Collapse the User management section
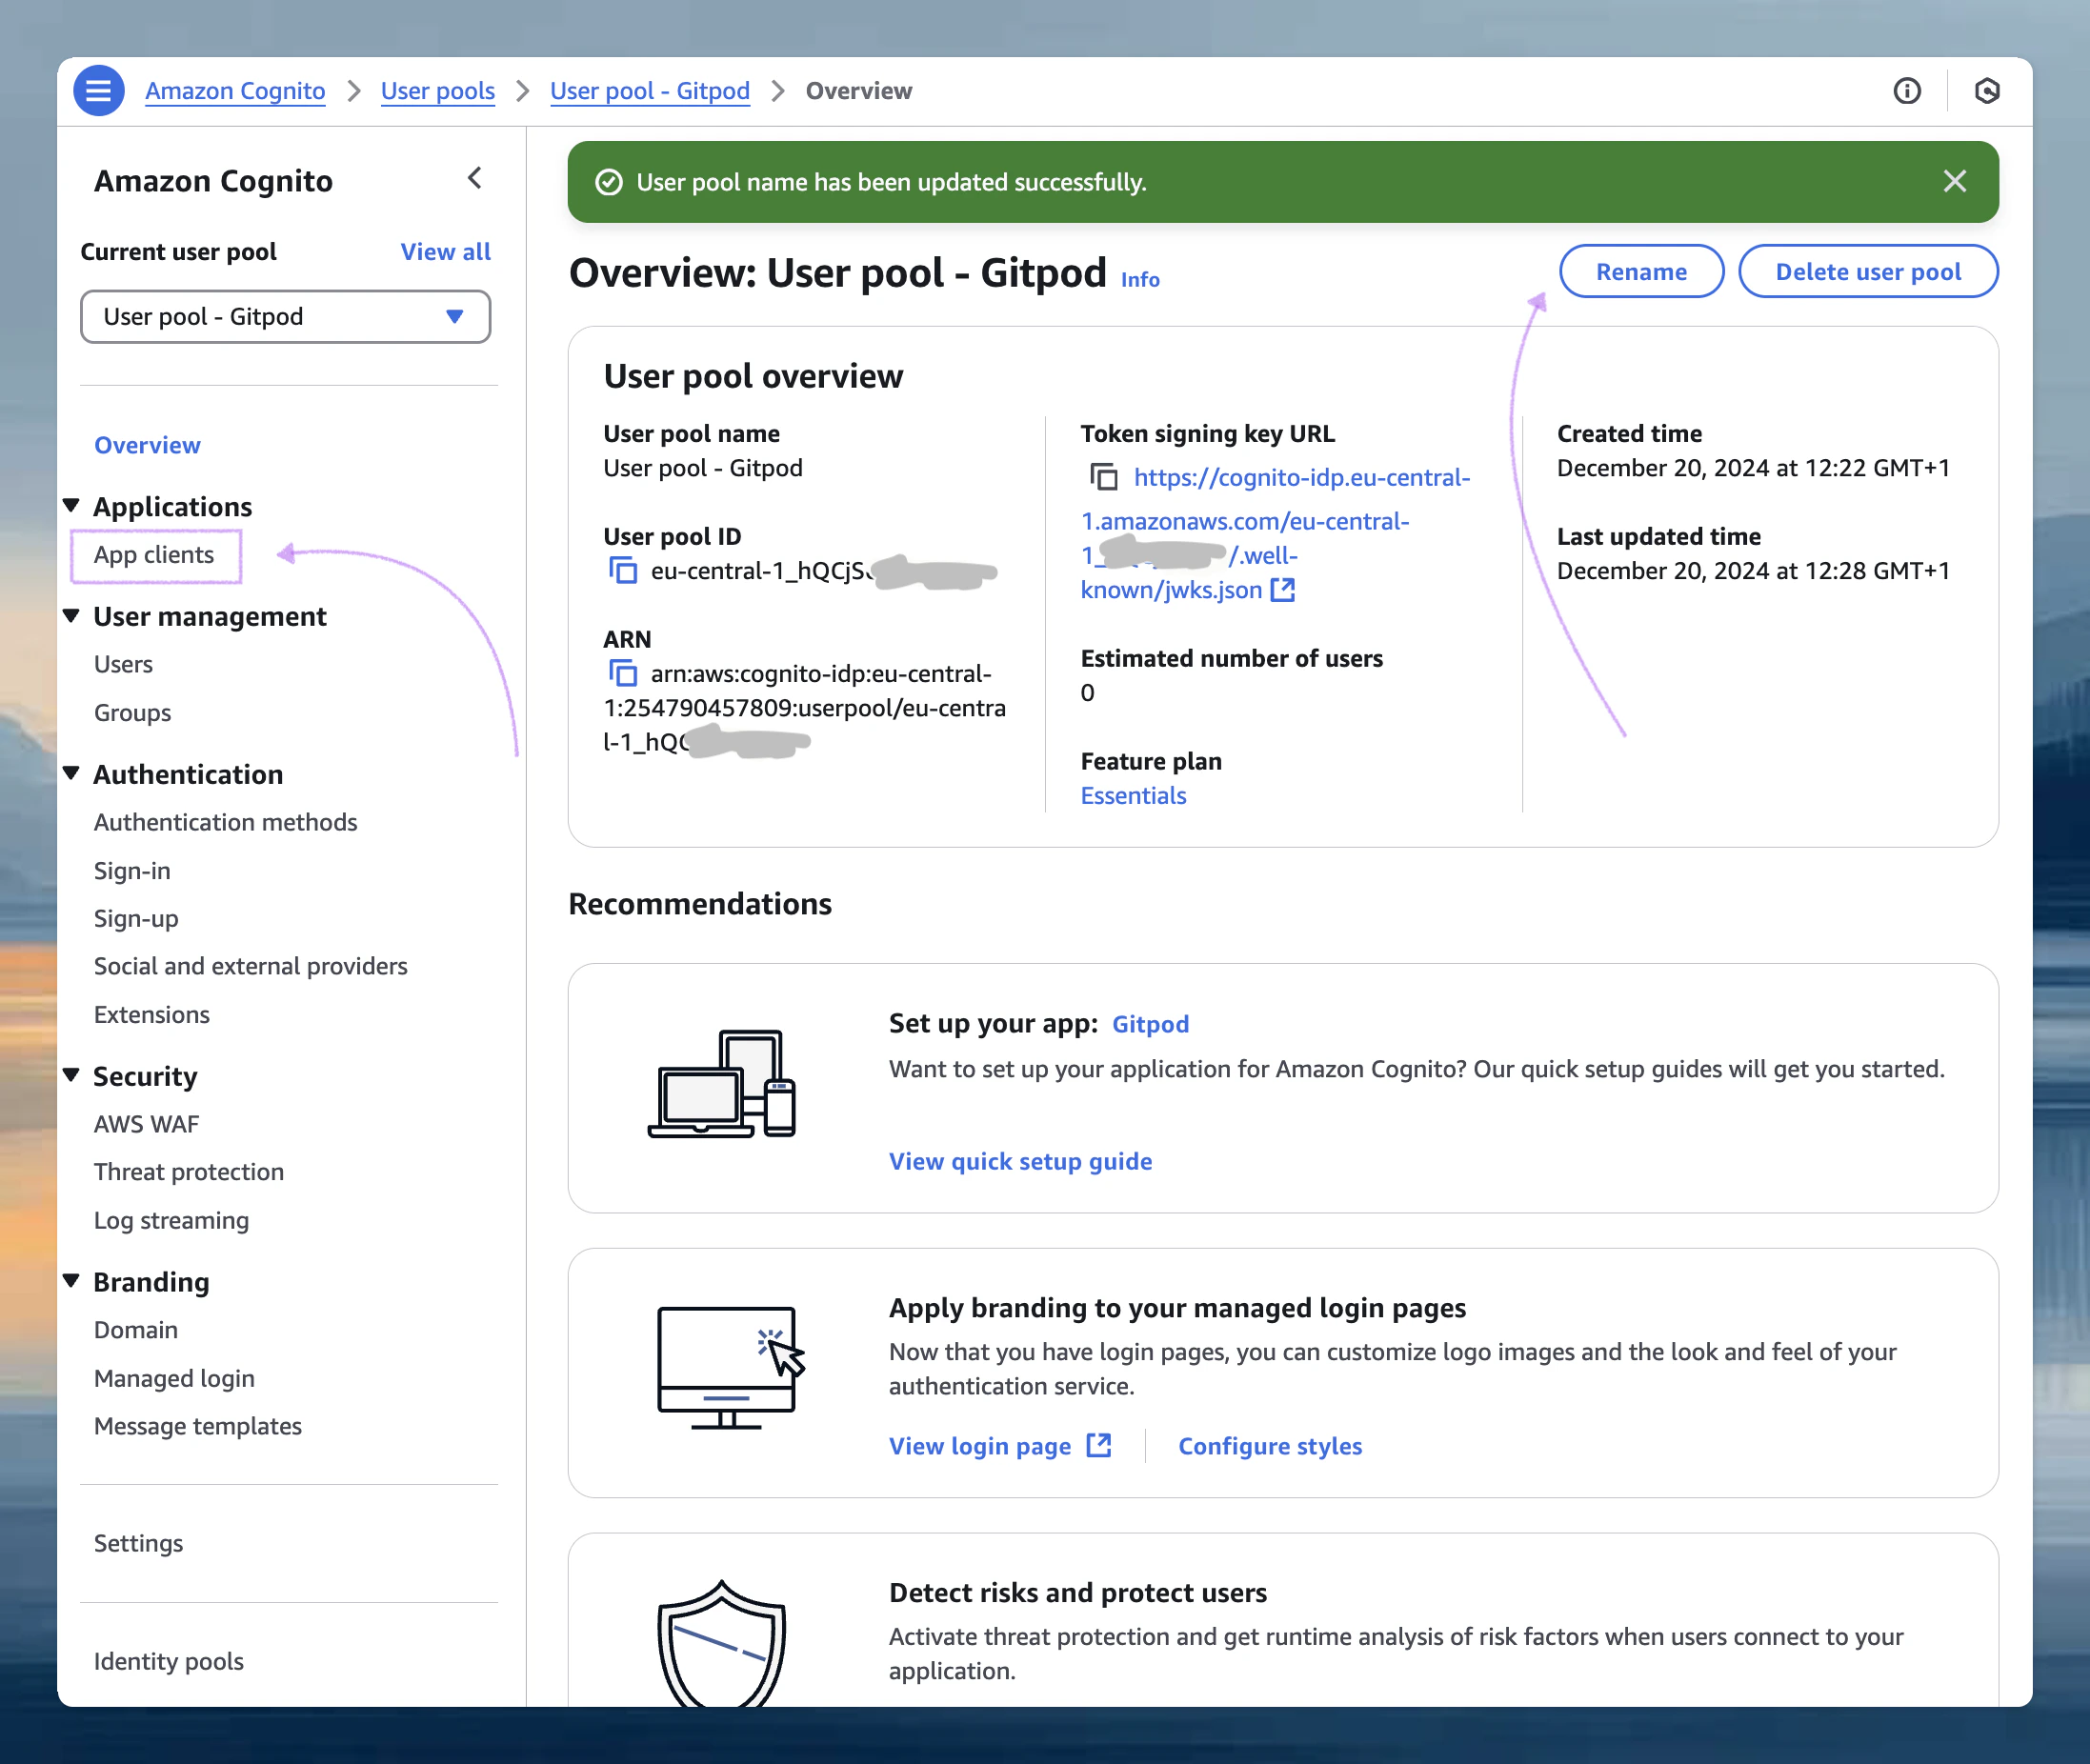 tap(71, 616)
